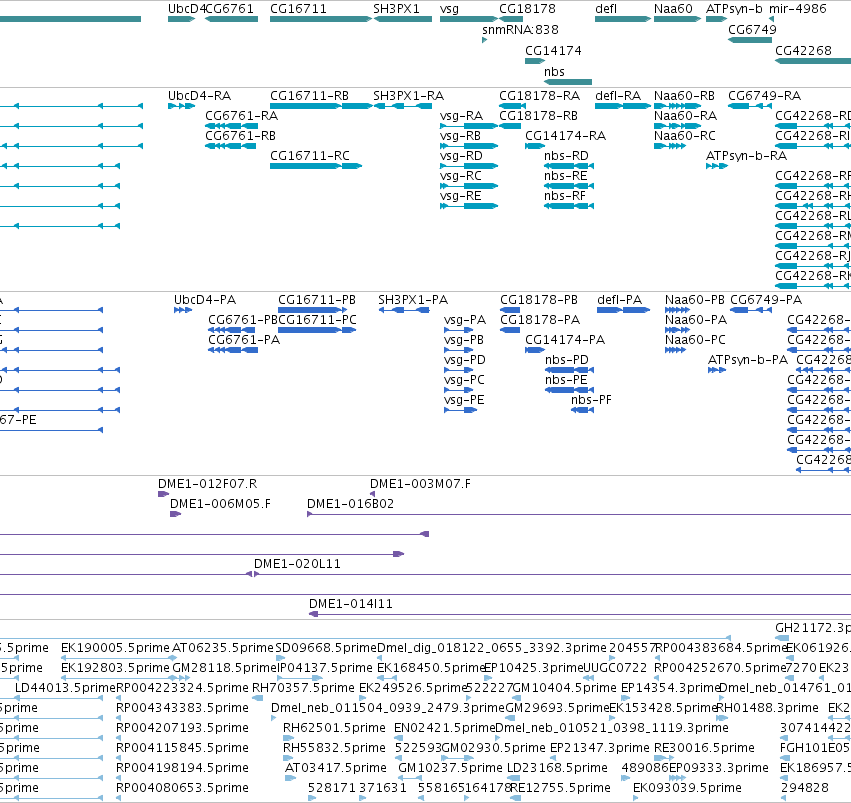Screen dimensions: 851x803
Task: Select the CG16711-PB protein feature
Action: [312, 310]
